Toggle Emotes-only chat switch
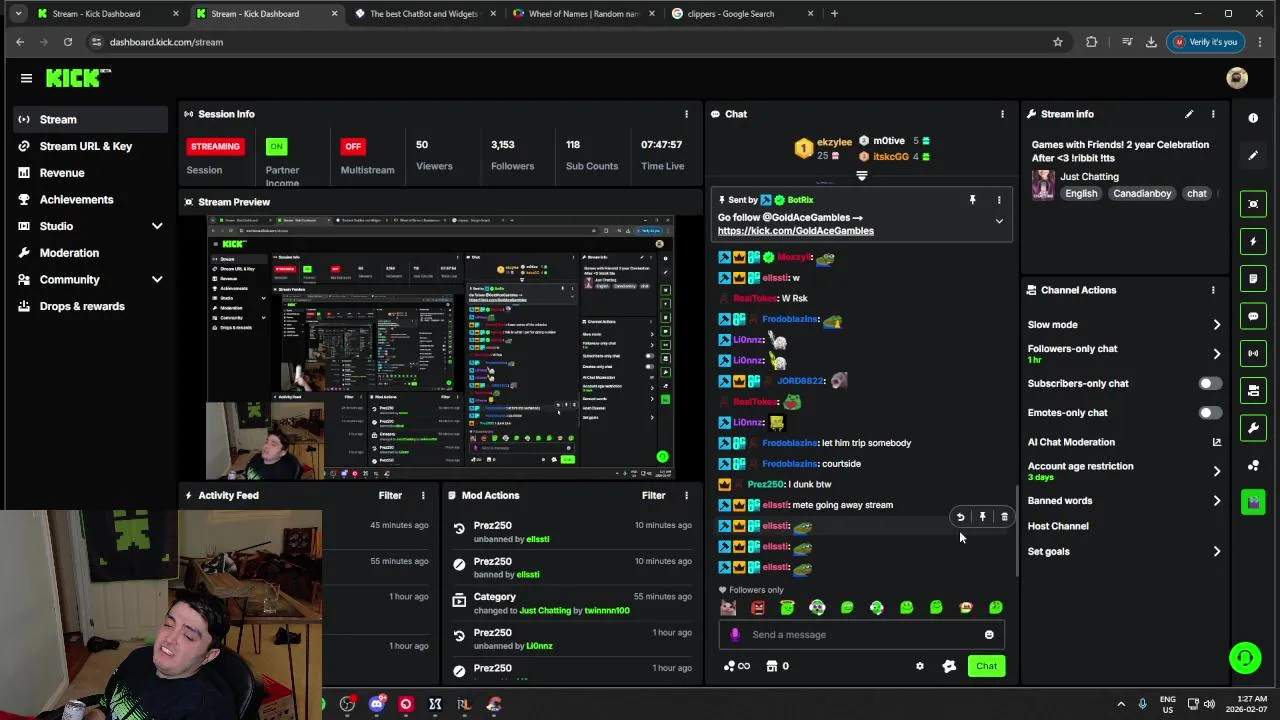1280x720 pixels. click(1209, 412)
